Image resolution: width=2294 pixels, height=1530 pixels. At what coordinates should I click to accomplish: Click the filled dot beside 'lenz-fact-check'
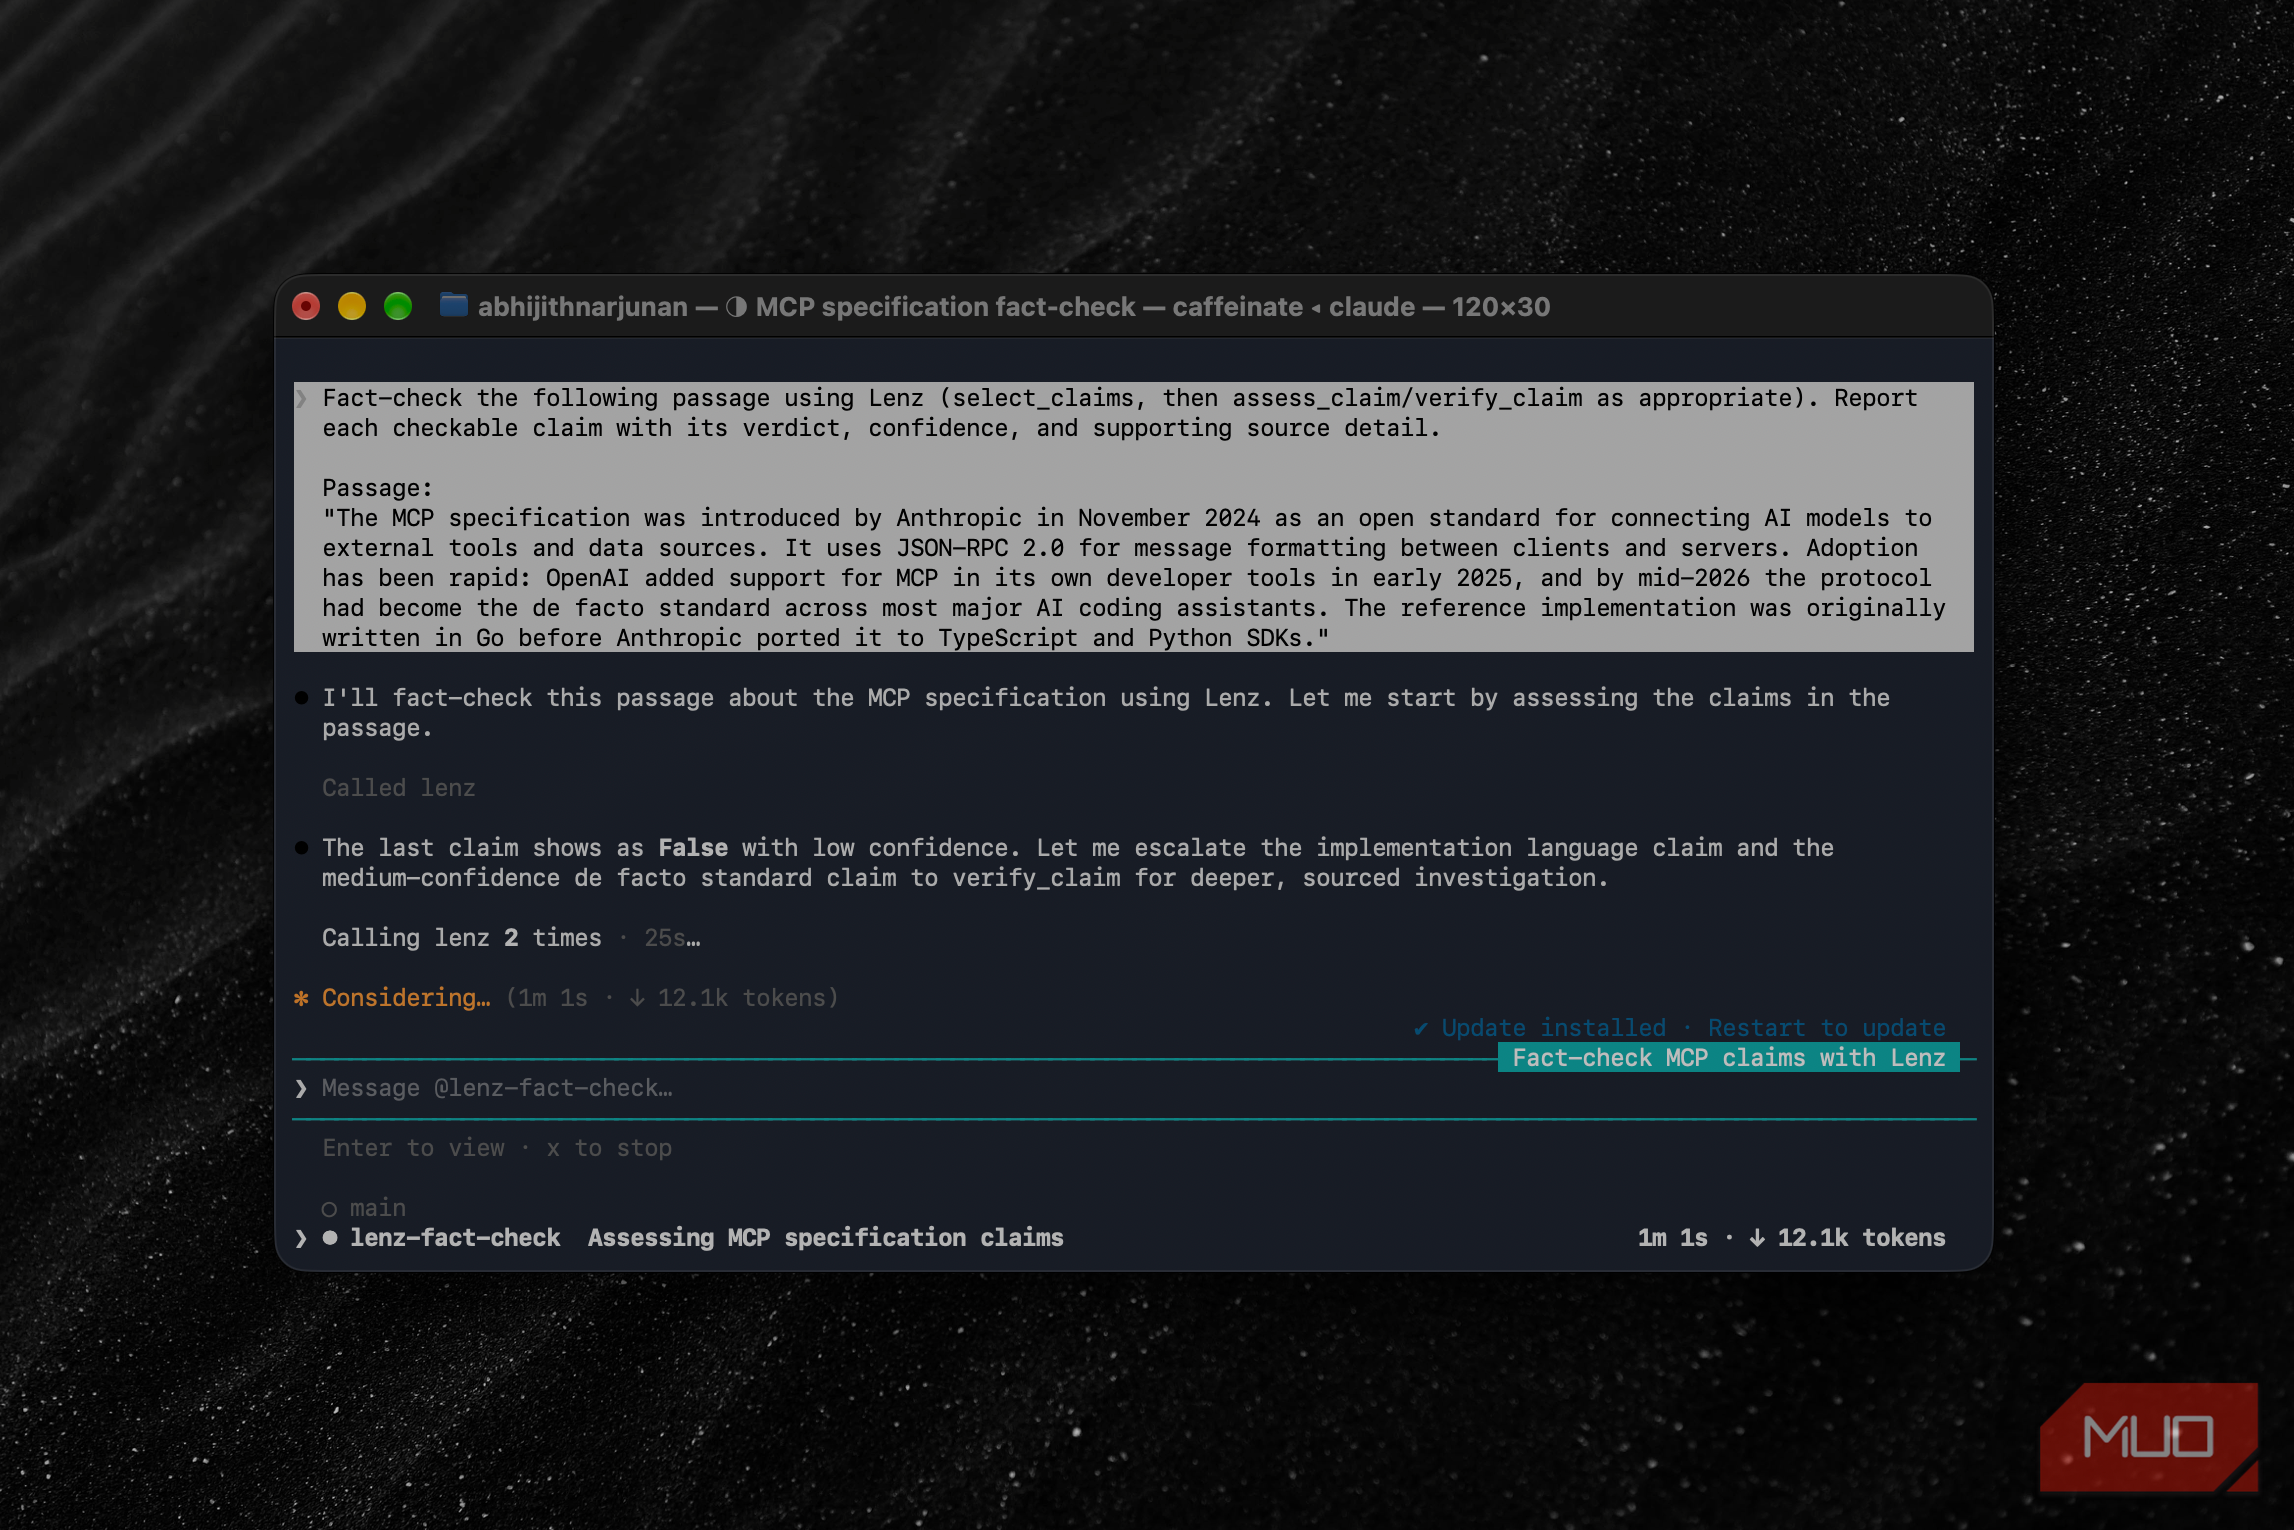(x=329, y=1238)
